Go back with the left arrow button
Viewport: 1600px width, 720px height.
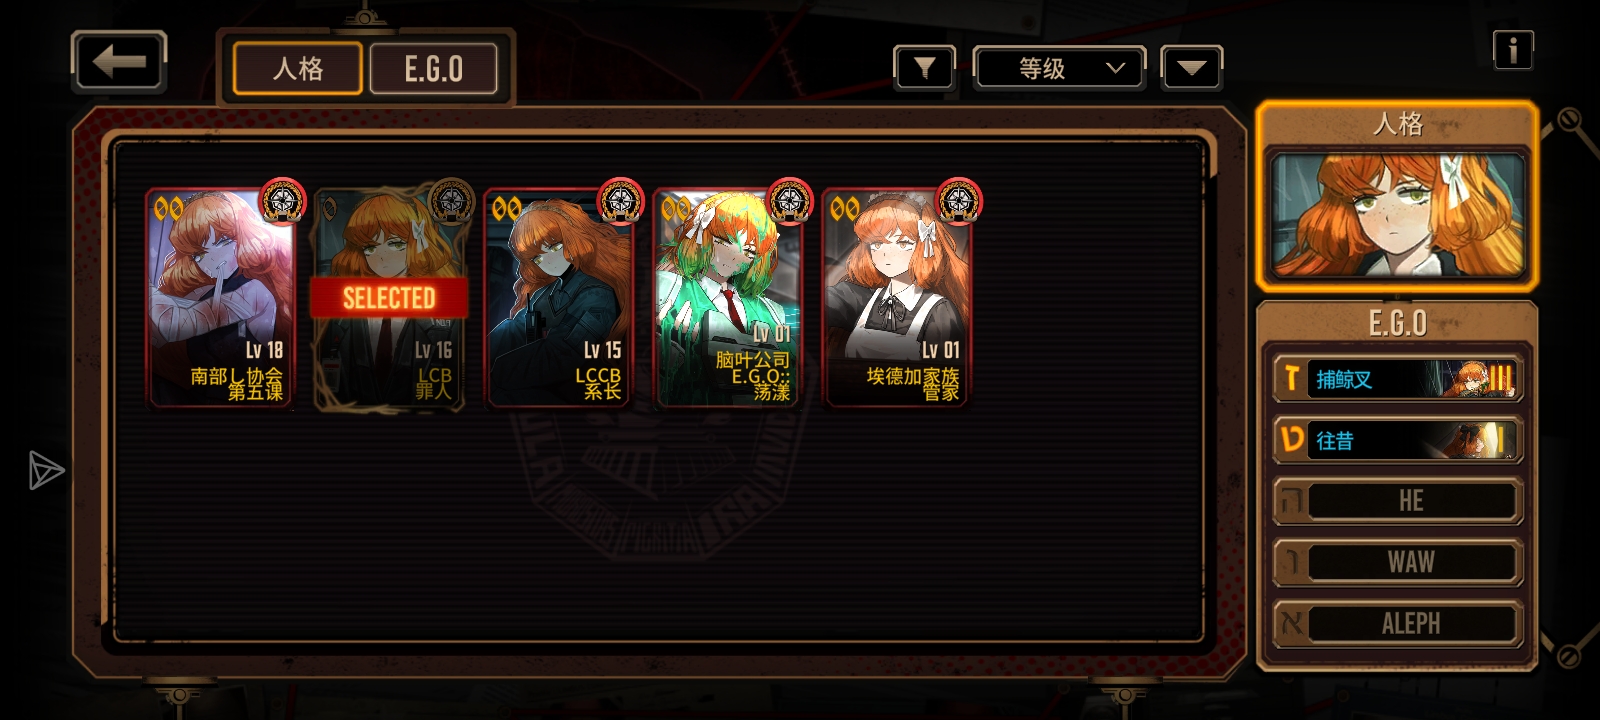pos(119,62)
